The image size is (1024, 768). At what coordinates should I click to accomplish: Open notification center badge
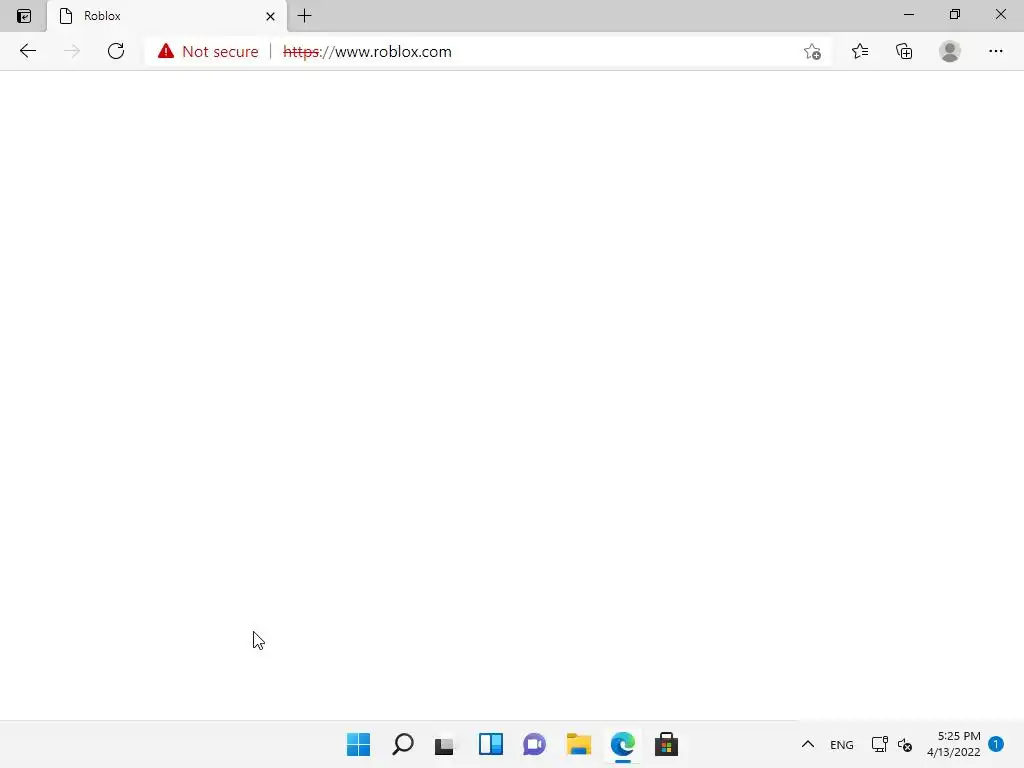pos(996,744)
